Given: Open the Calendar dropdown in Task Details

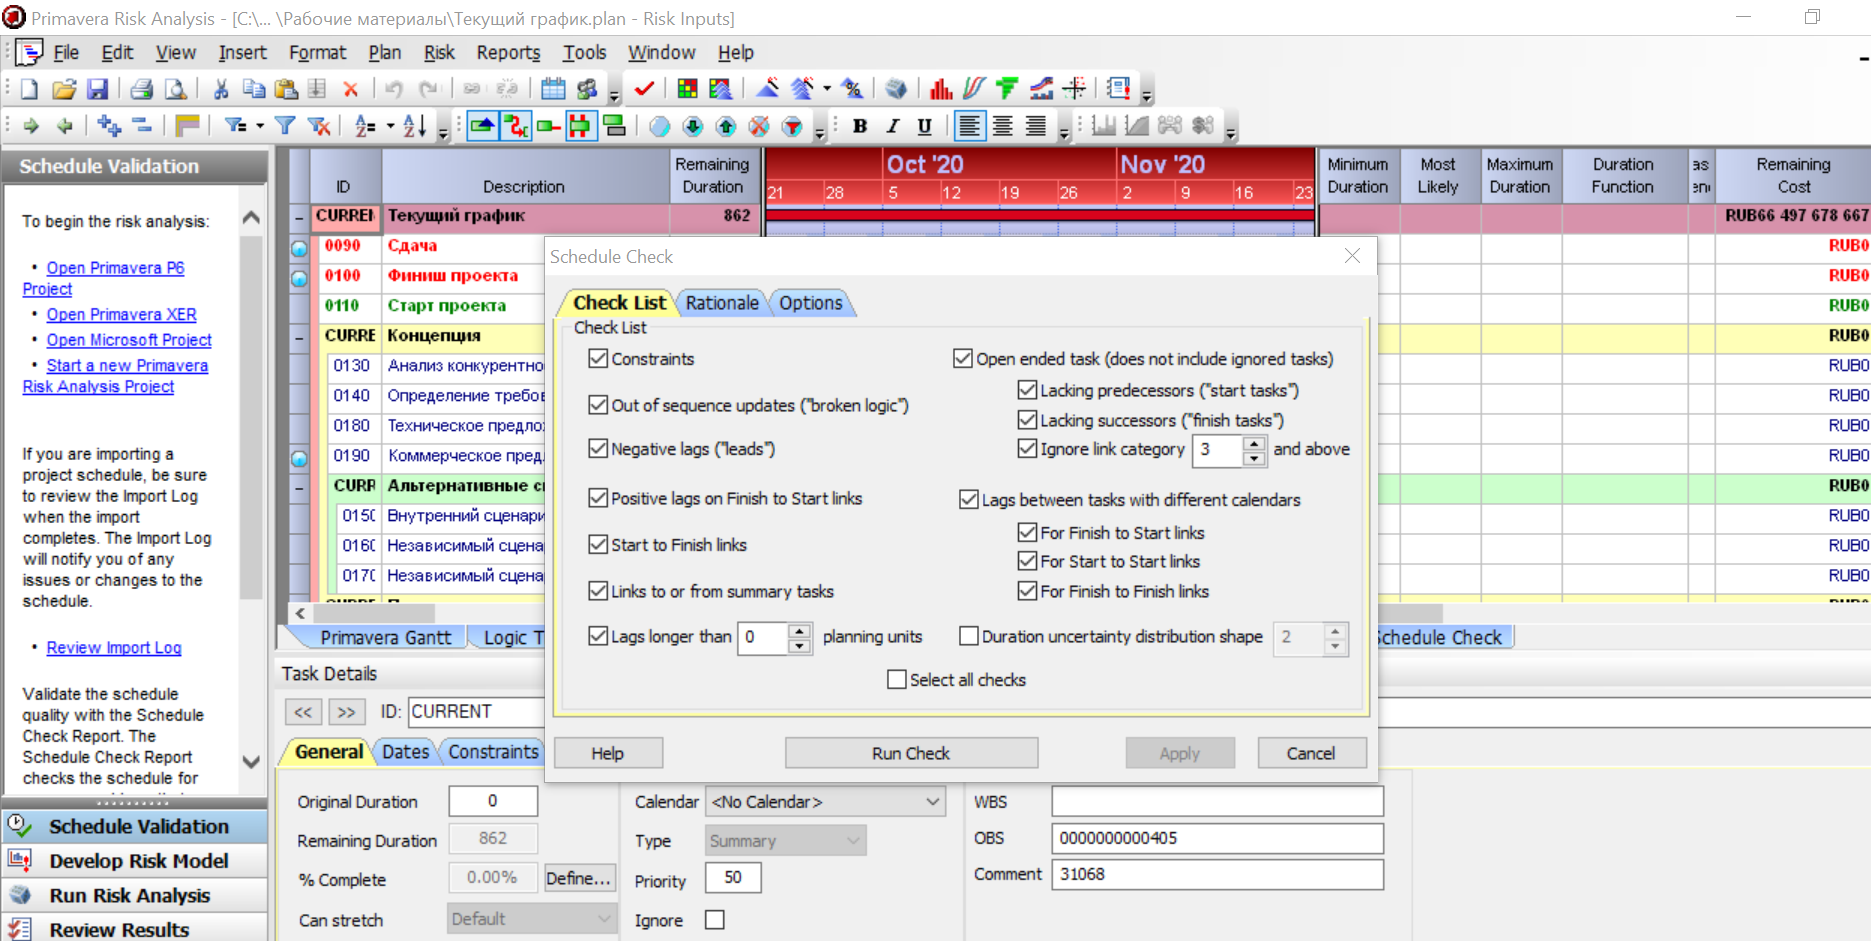Looking at the screenshot, I should pos(932,802).
